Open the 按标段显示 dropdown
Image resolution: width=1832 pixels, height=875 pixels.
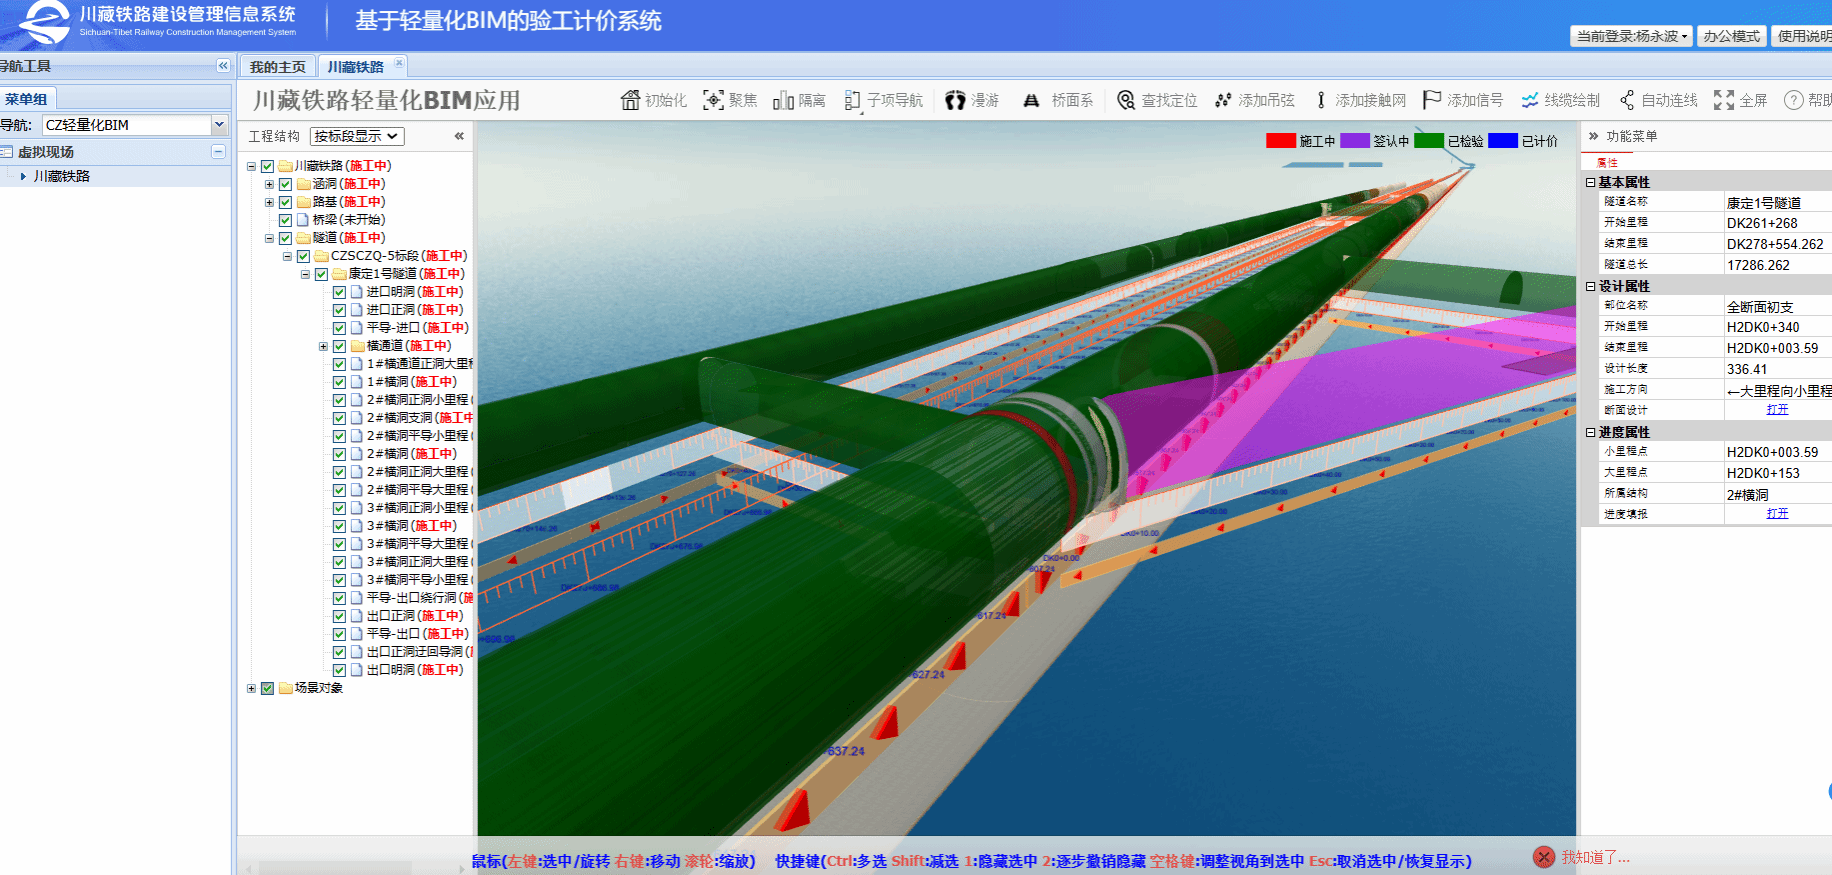[x=356, y=136]
